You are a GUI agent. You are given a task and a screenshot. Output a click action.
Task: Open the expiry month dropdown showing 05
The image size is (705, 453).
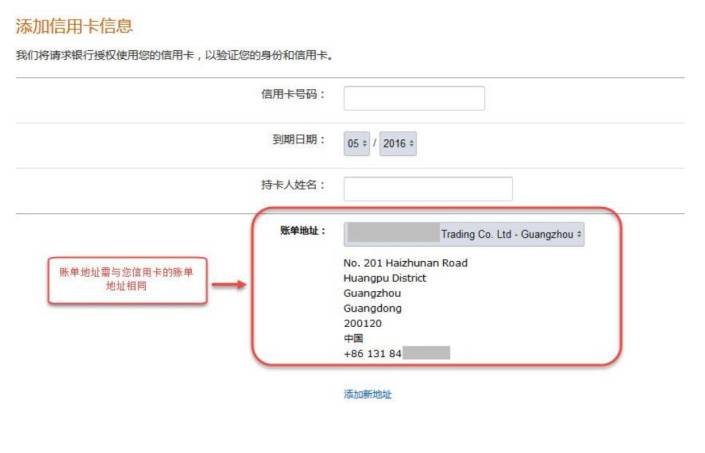tap(357, 144)
